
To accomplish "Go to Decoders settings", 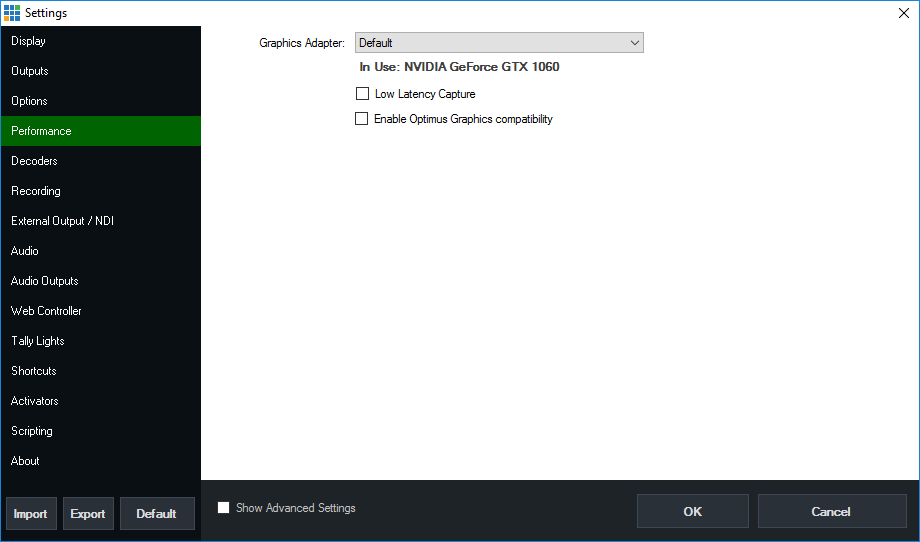I will click(x=101, y=161).
